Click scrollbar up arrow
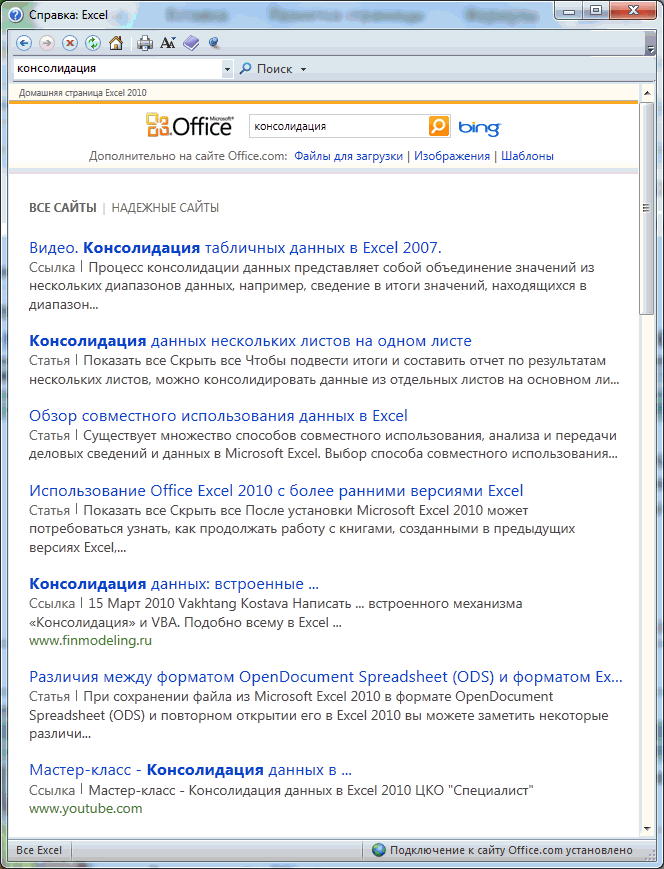The width and height of the screenshot is (664, 869). click(647, 93)
